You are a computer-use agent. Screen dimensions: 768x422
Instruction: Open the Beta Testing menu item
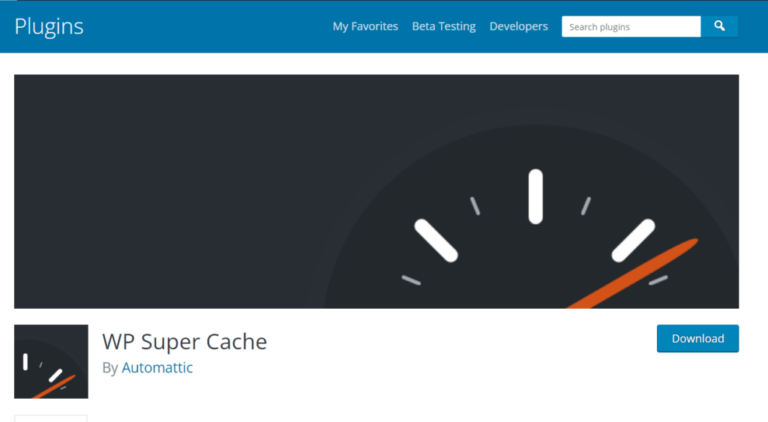pos(444,26)
